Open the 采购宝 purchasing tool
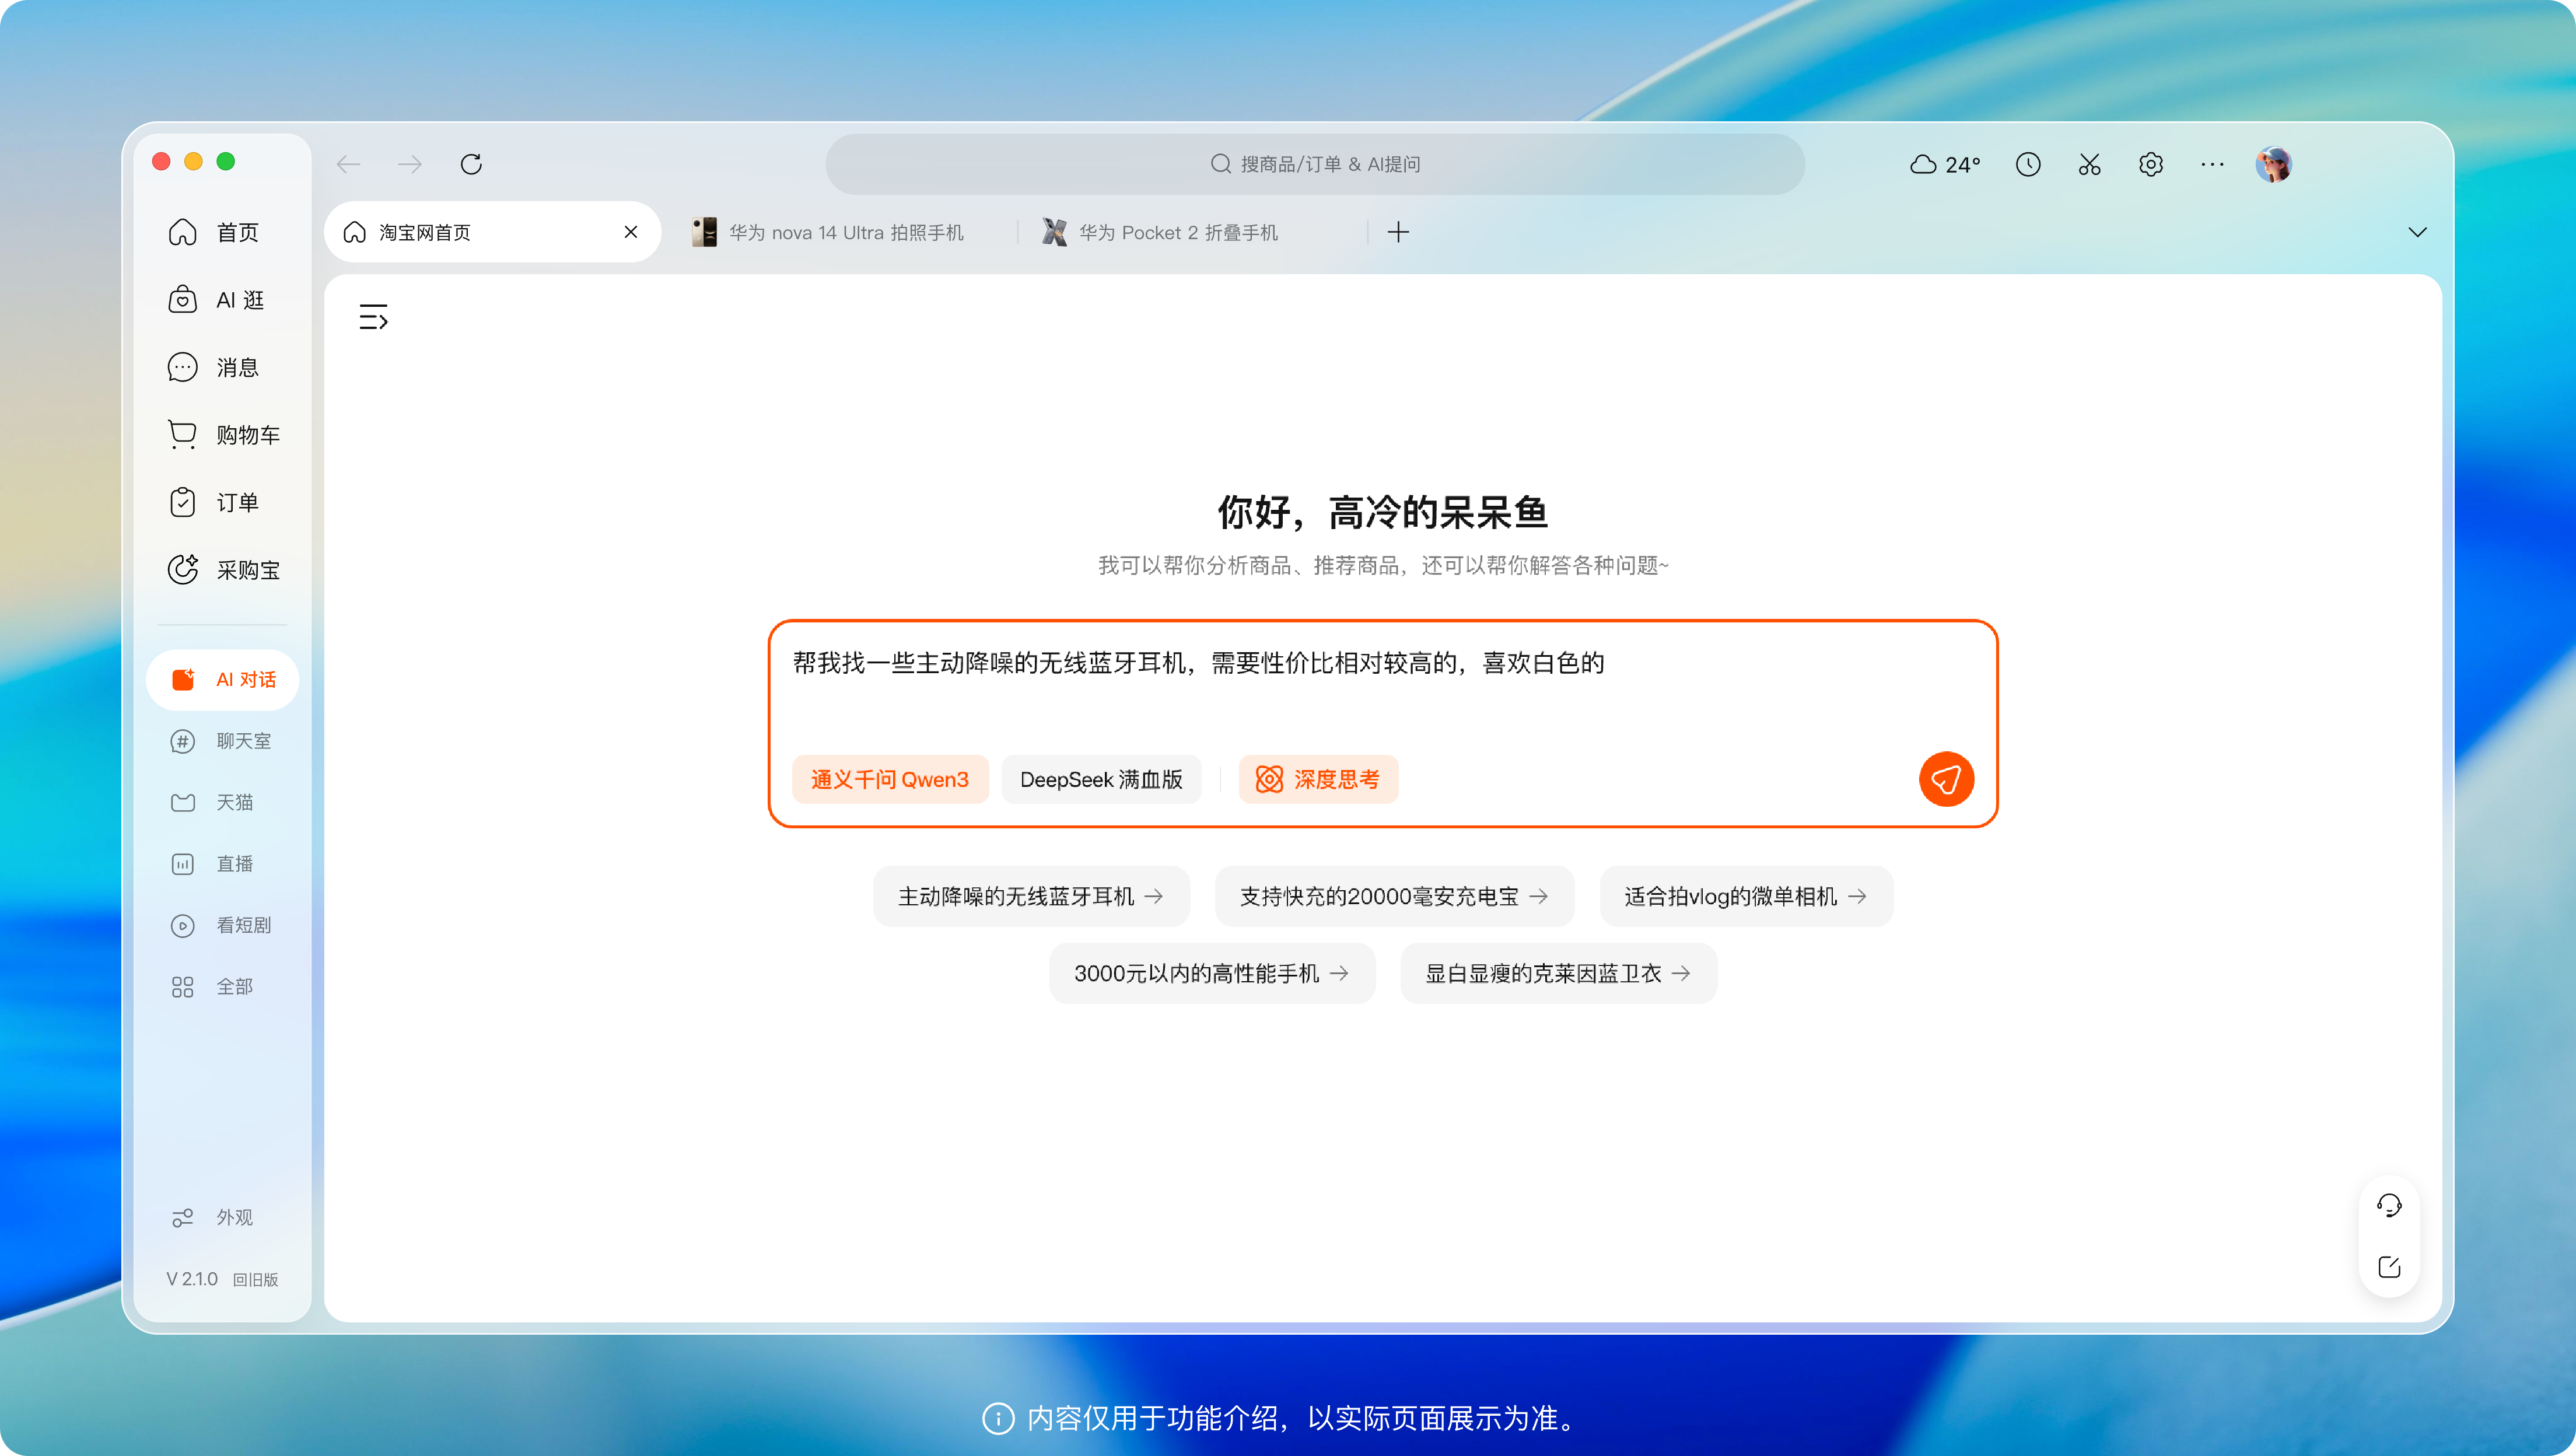 (222, 570)
